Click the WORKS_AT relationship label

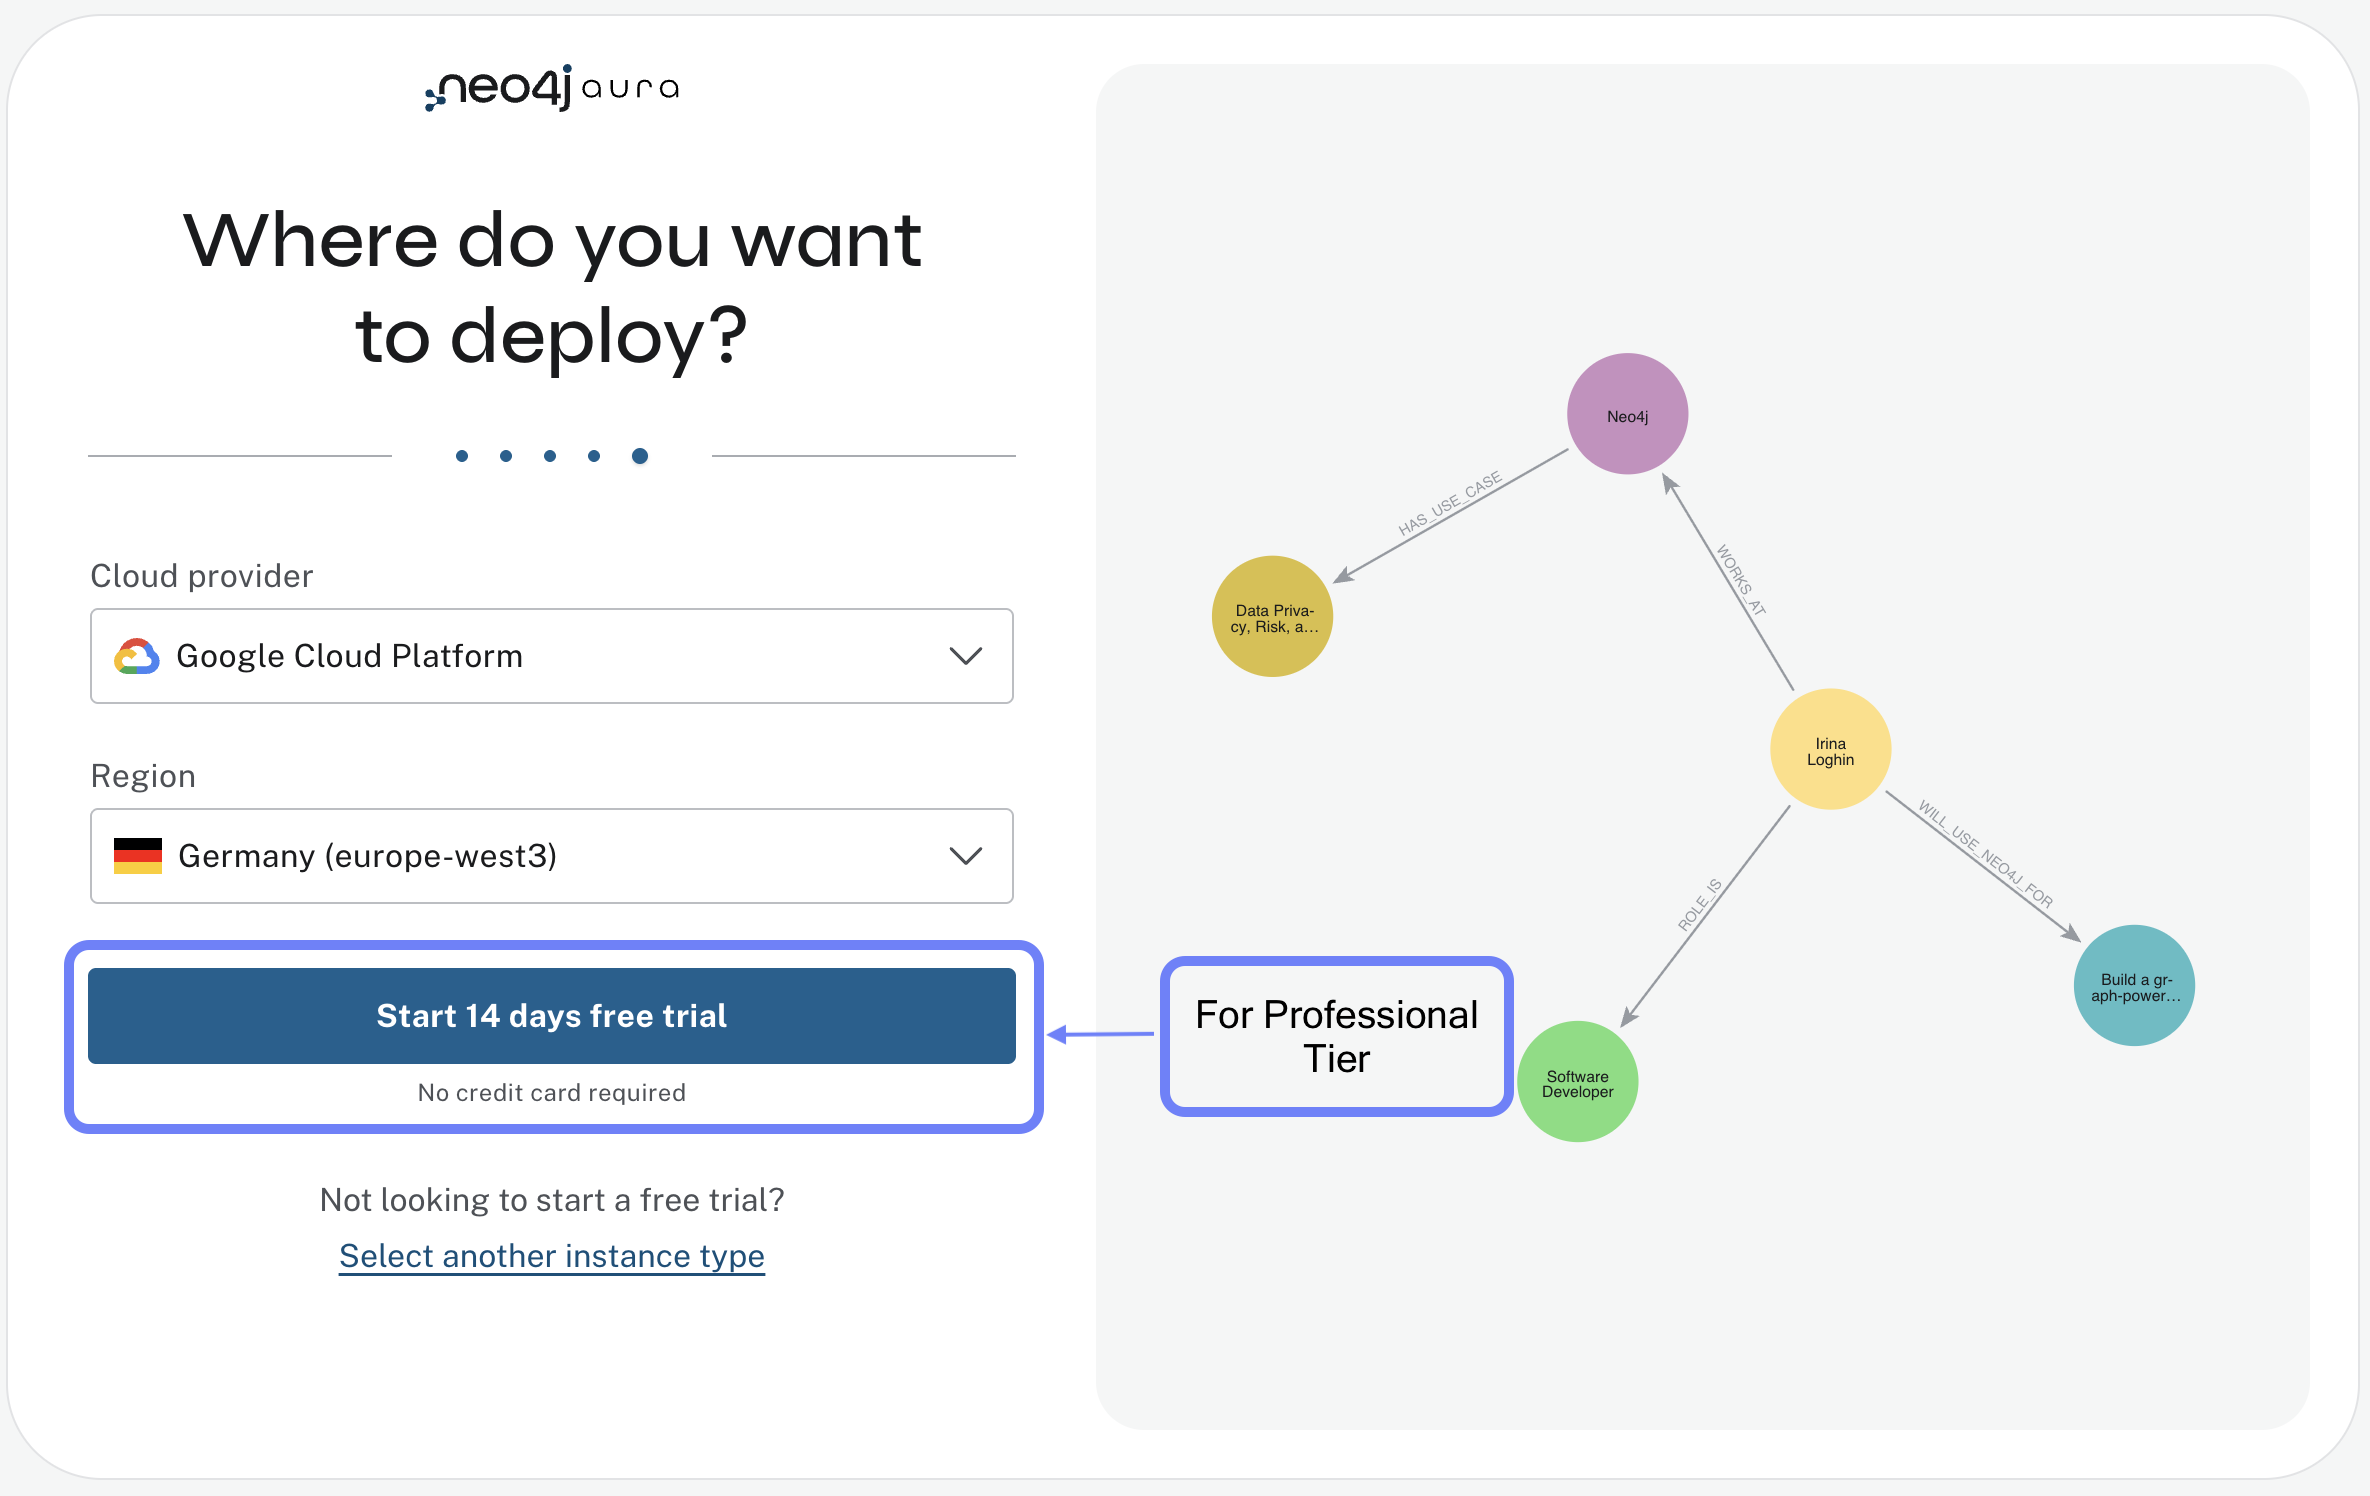pyautogui.click(x=1741, y=580)
